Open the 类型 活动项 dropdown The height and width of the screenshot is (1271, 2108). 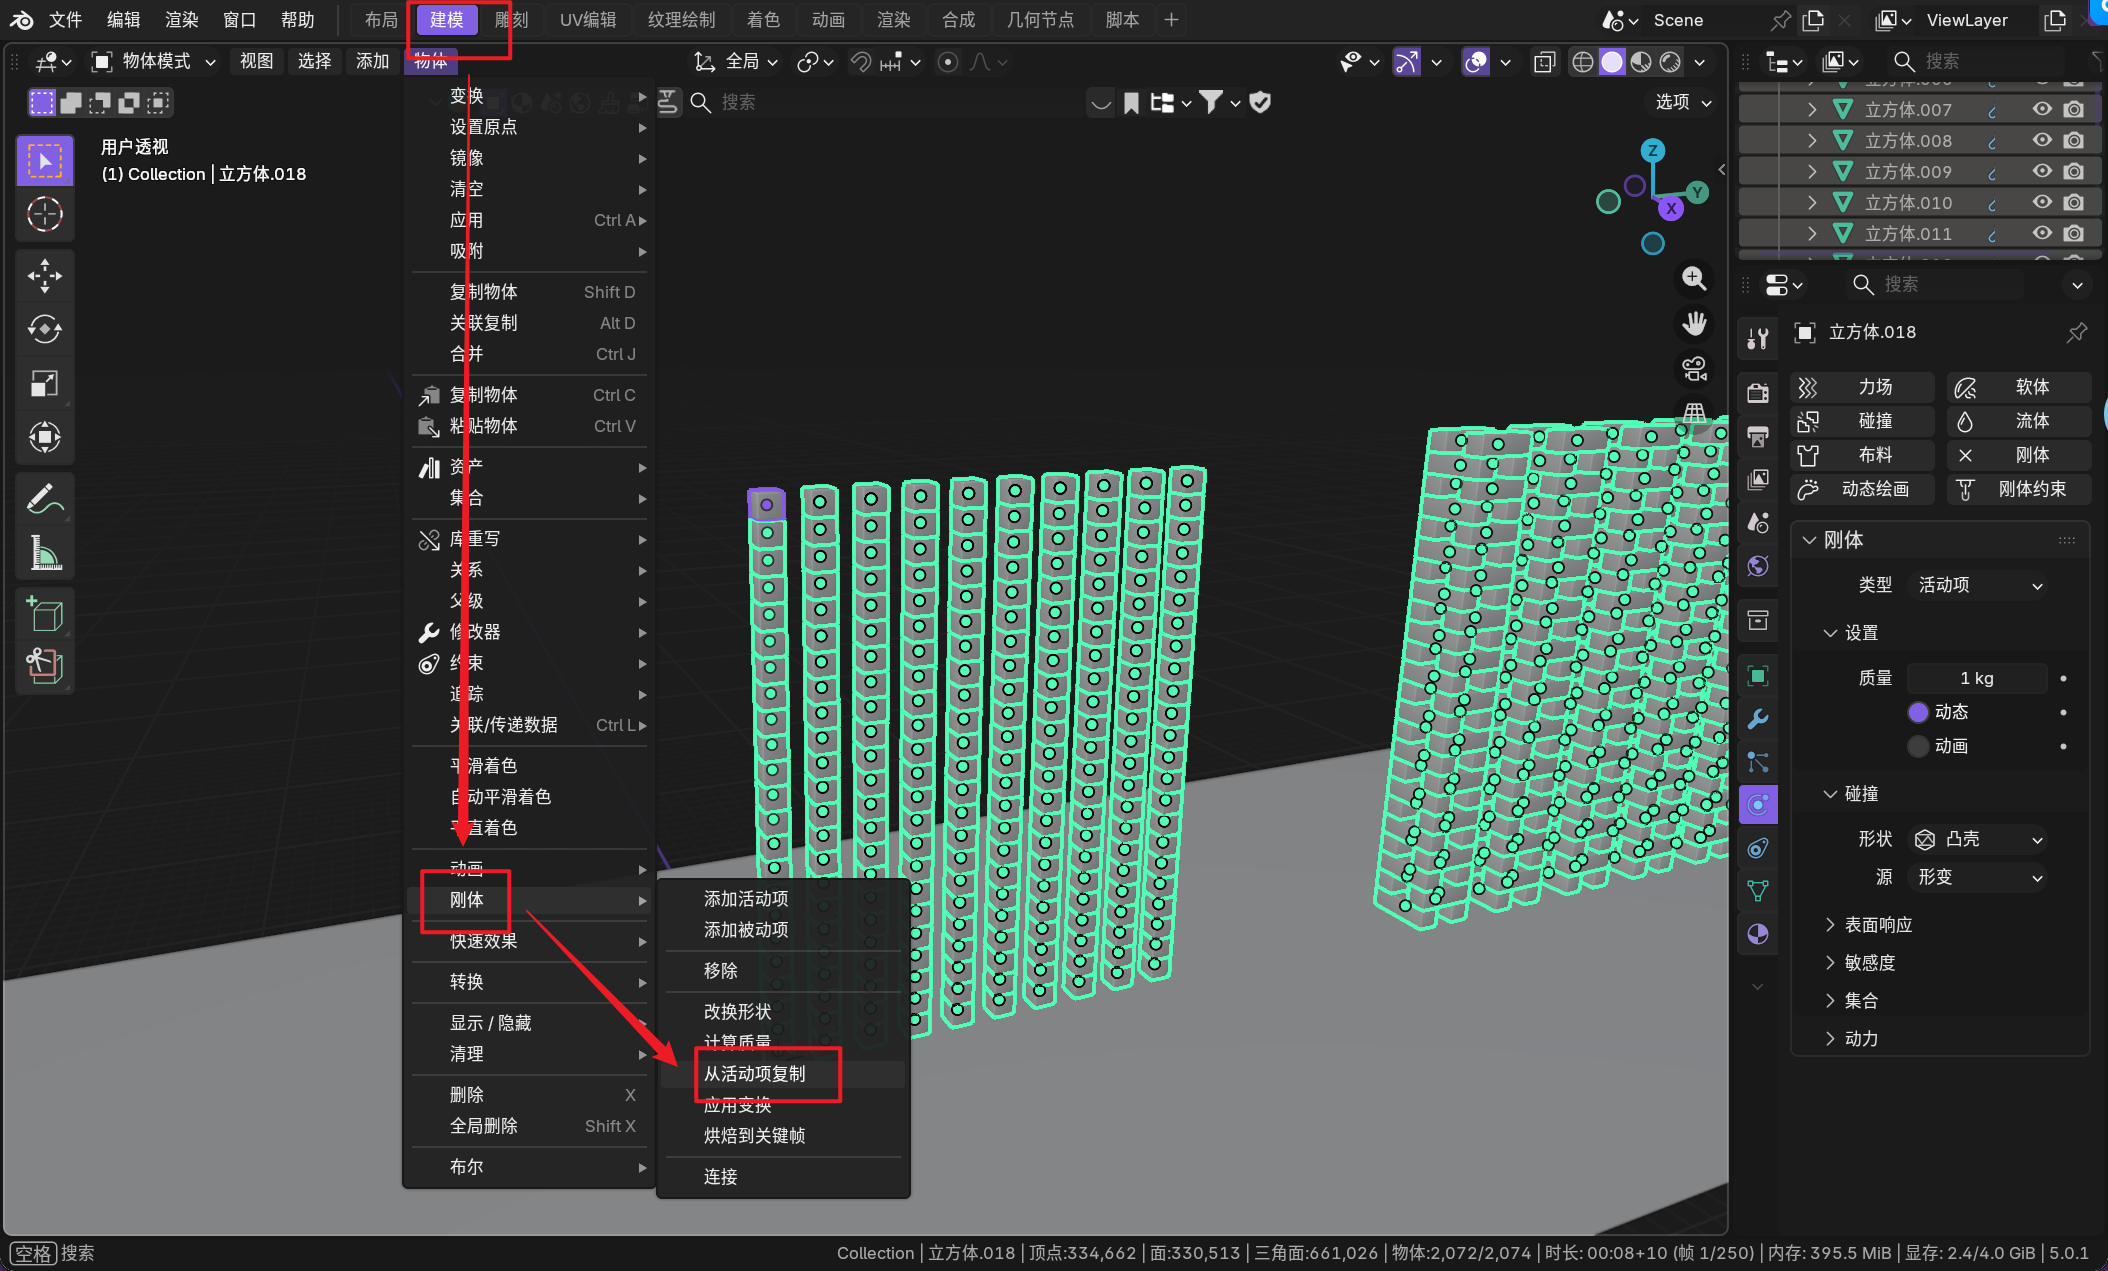[x=1978, y=585]
